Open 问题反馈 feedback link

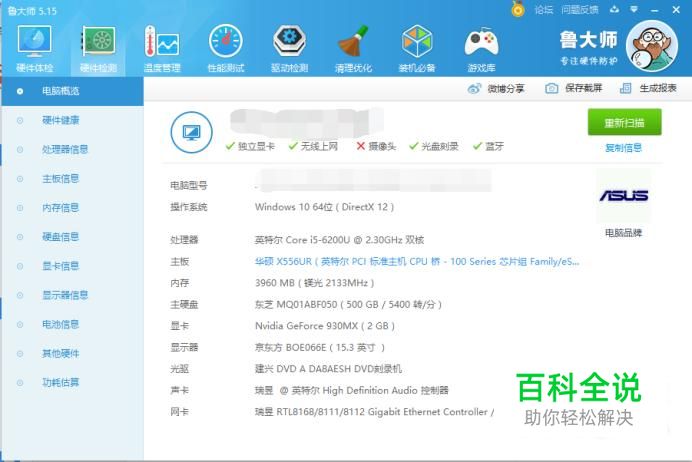click(580, 10)
